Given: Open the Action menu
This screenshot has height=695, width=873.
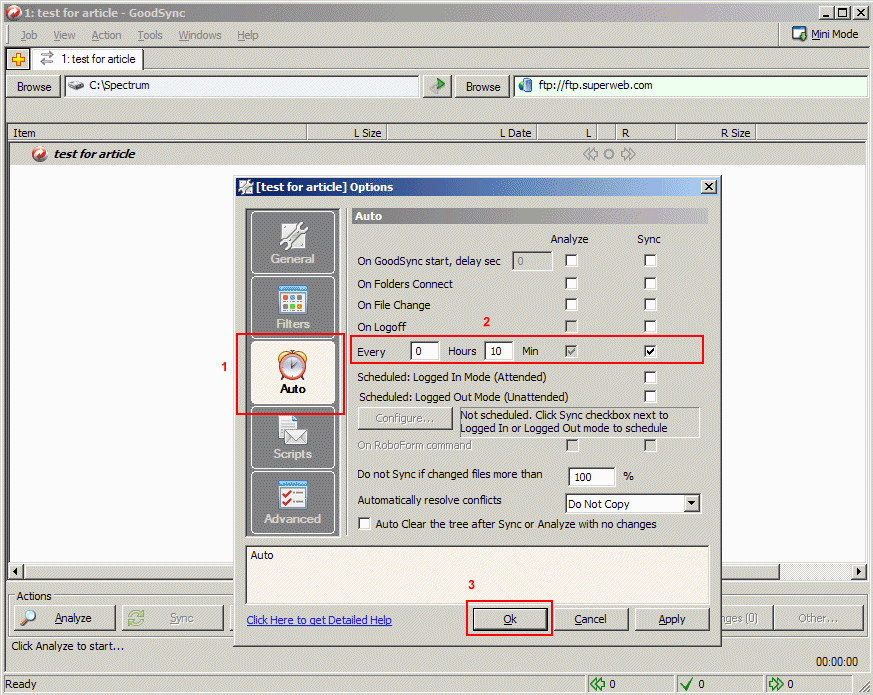Looking at the screenshot, I should point(106,35).
